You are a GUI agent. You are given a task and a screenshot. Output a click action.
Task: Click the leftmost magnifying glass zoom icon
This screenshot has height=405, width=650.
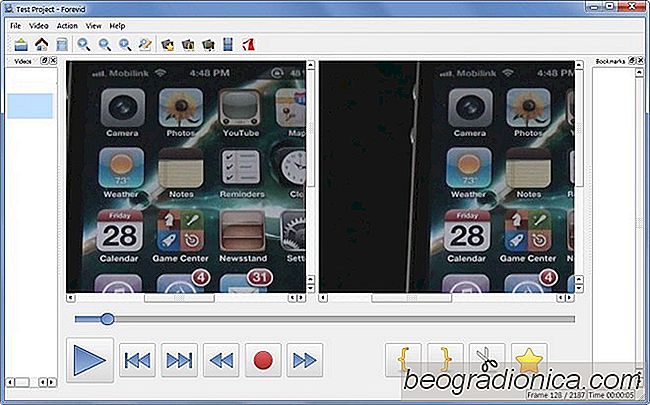(84, 44)
